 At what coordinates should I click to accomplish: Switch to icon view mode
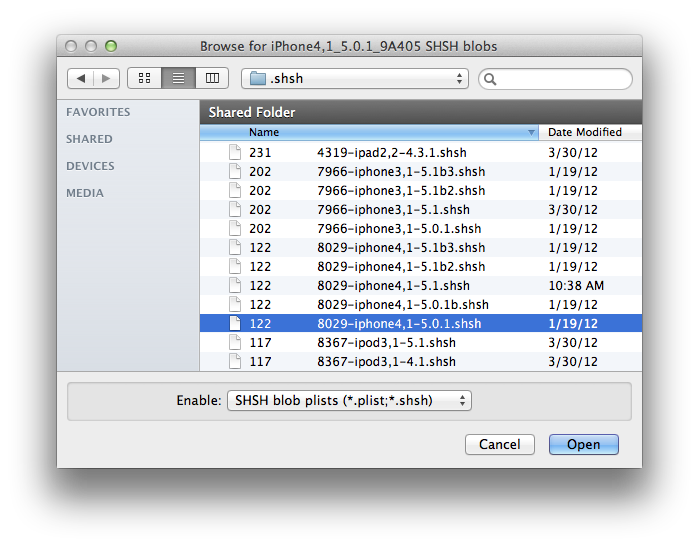coord(144,78)
